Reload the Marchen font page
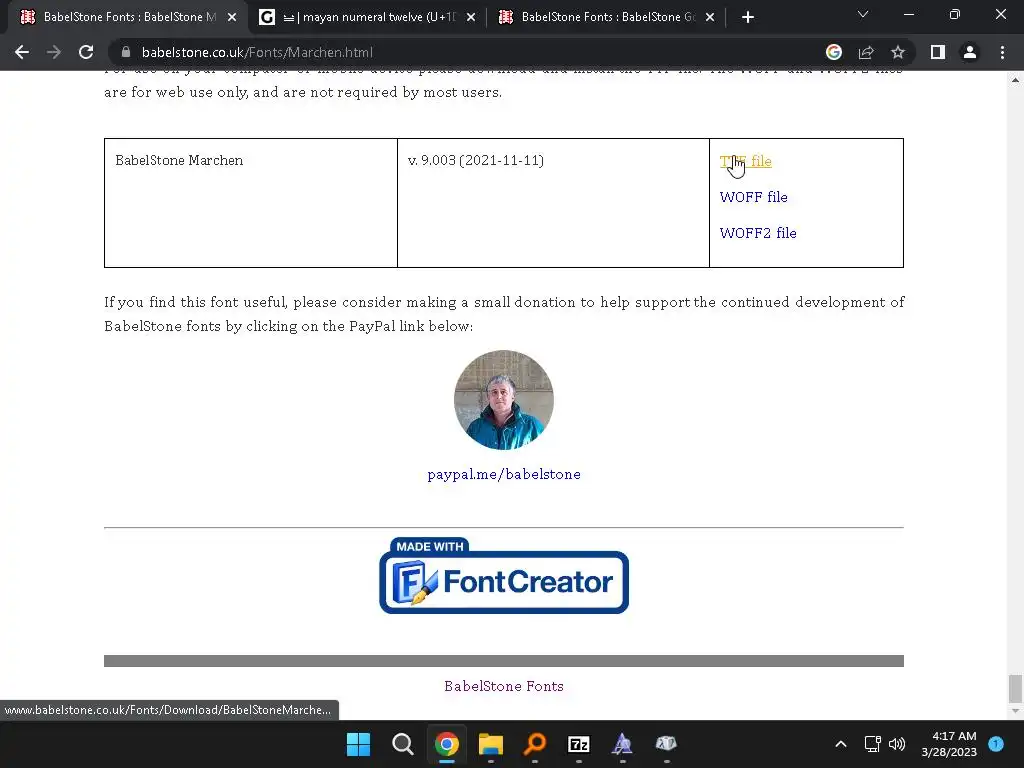The image size is (1024, 768). 86,52
